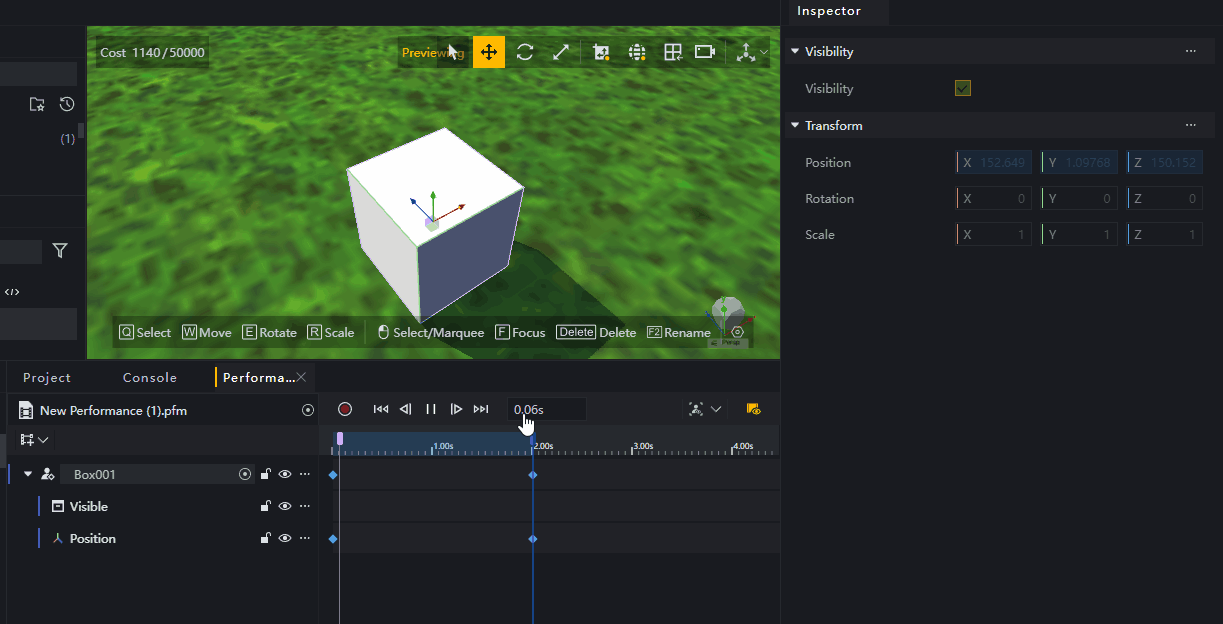This screenshot has width=1223, height=624.
Task: Open the Project tab
Action: tap(46, 377)
